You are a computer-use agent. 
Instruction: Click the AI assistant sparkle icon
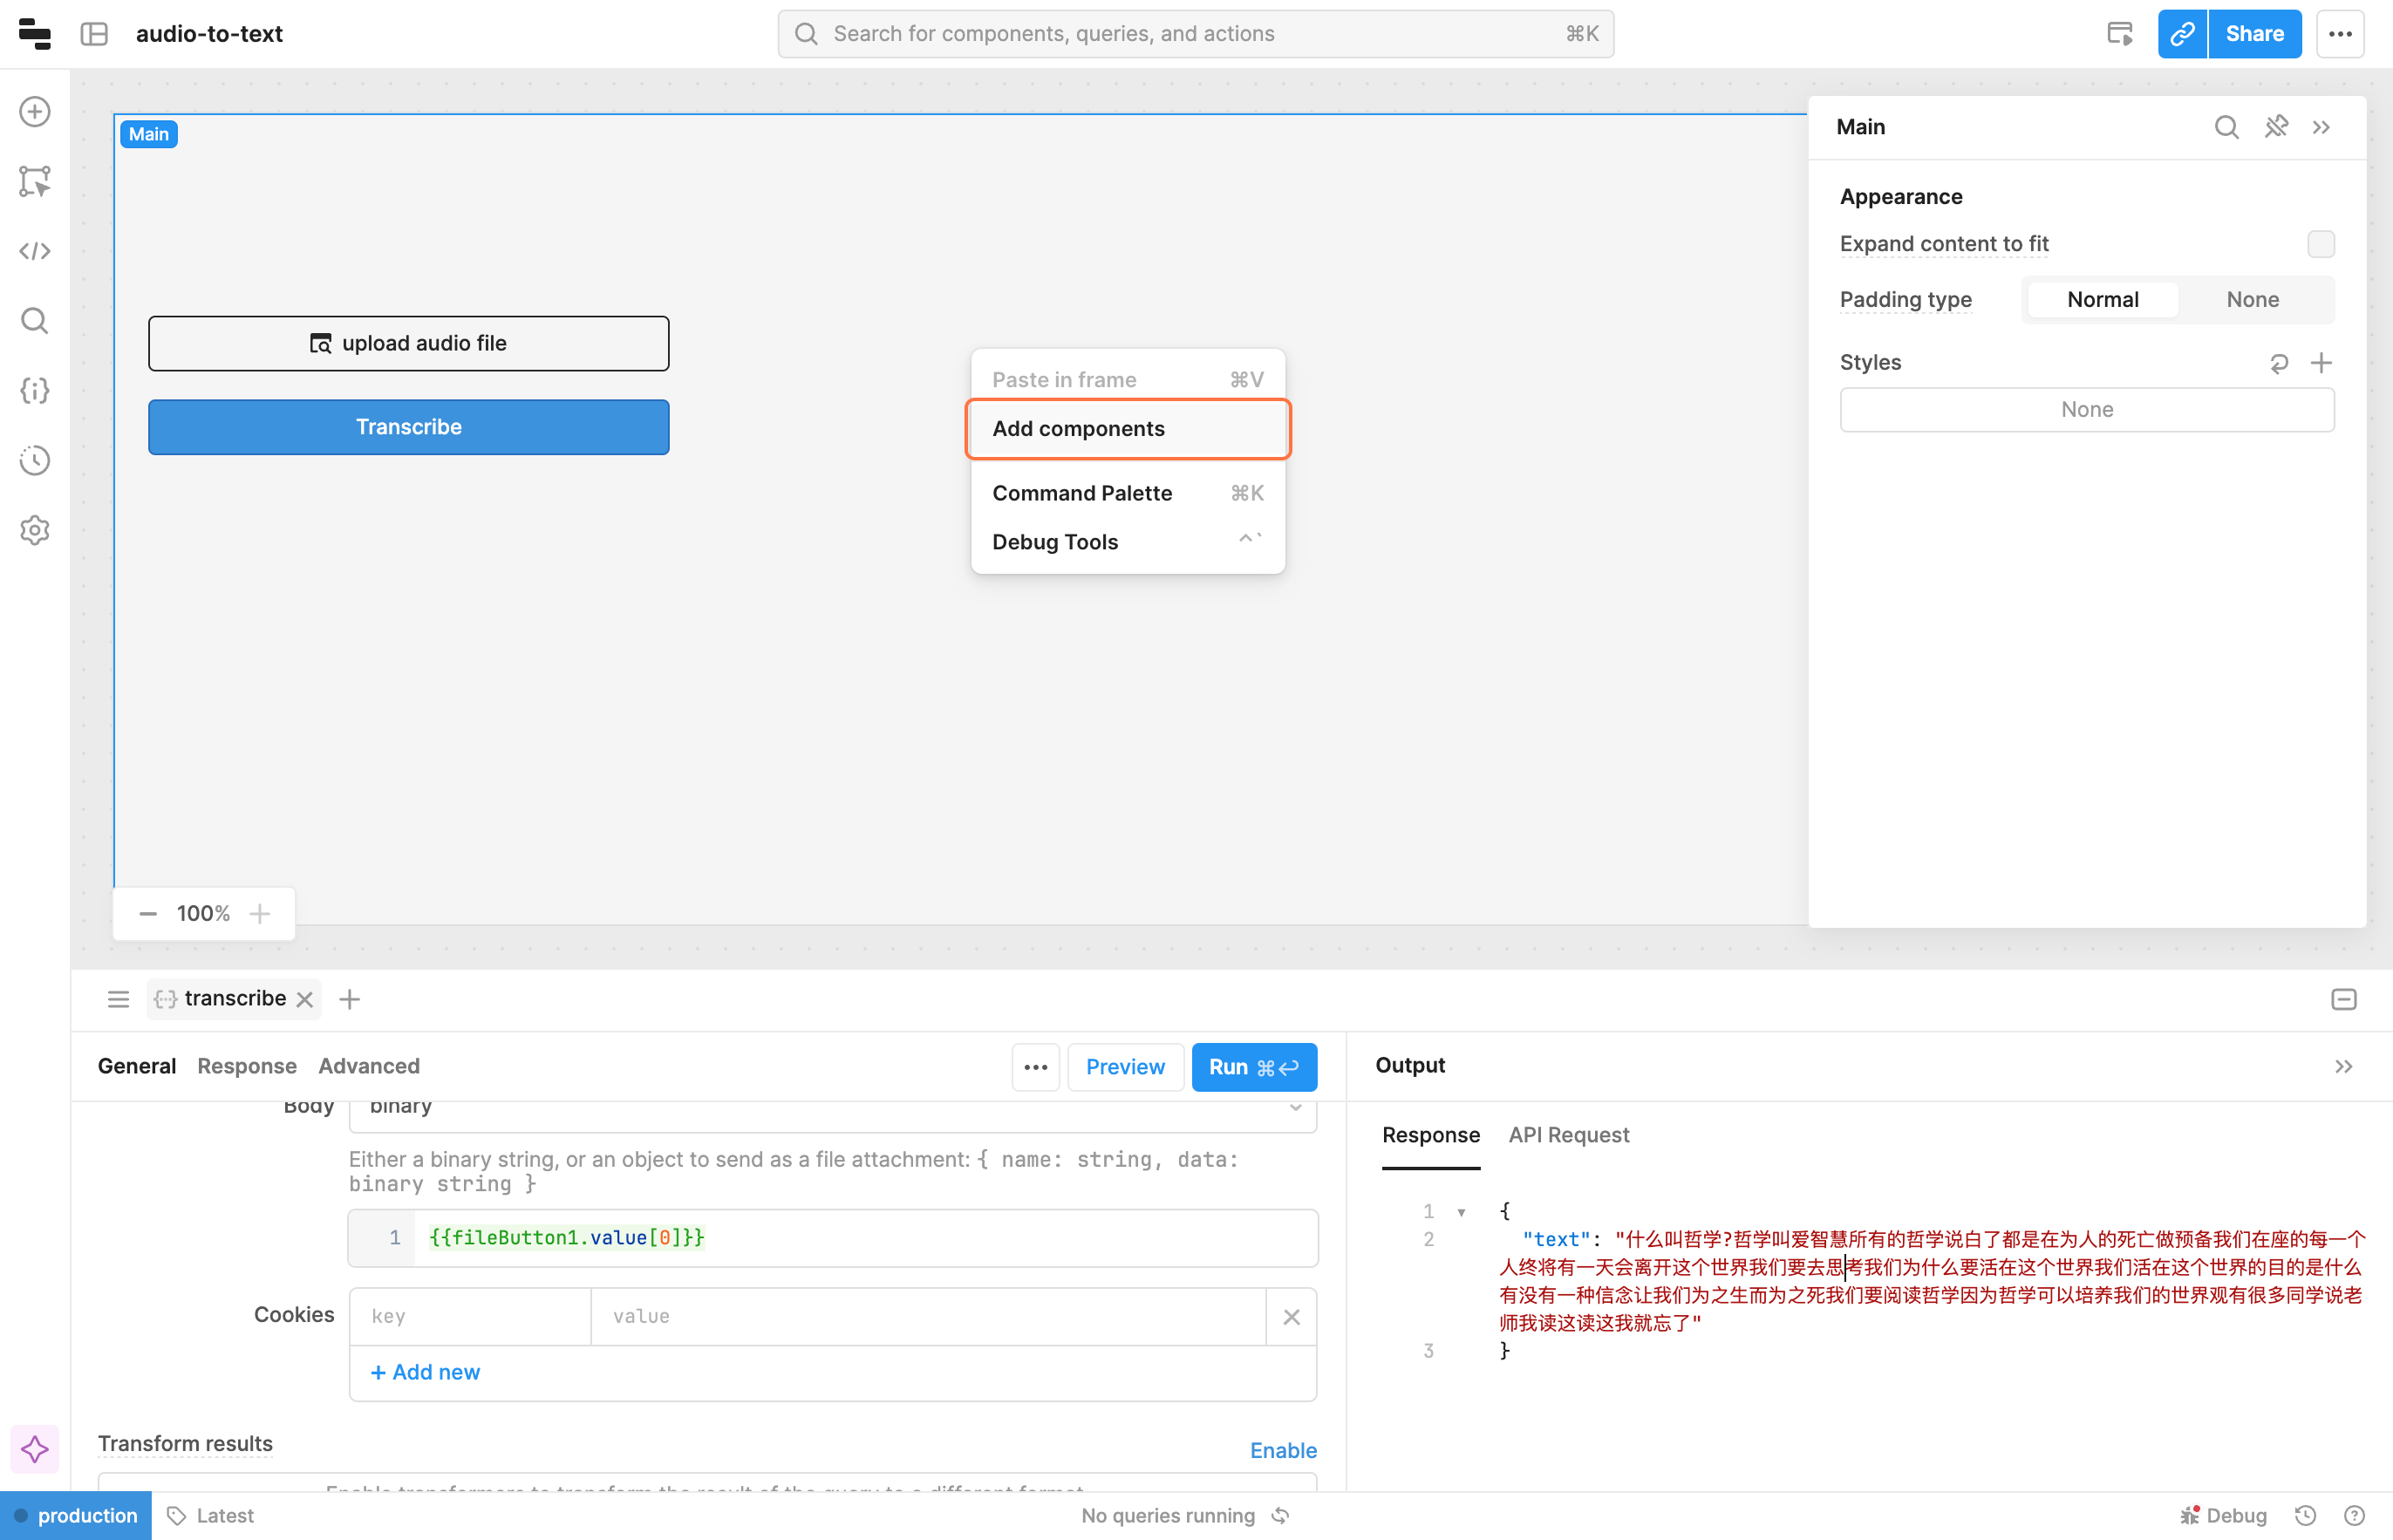(x=35, y=1449)
